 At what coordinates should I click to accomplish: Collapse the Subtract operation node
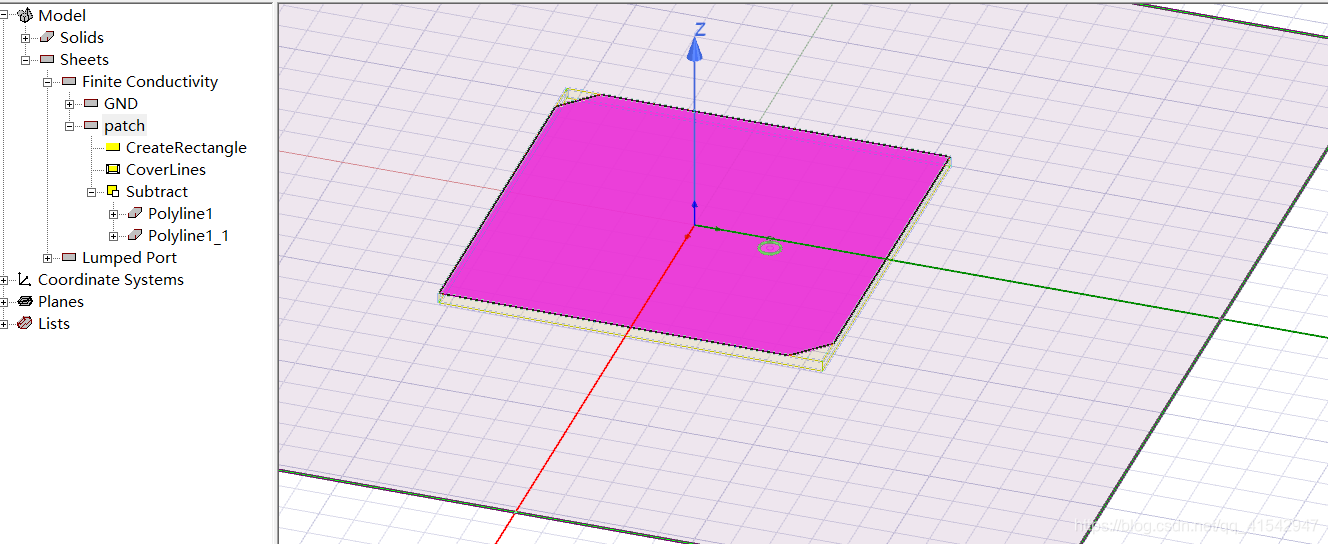[x=91, y=191]
